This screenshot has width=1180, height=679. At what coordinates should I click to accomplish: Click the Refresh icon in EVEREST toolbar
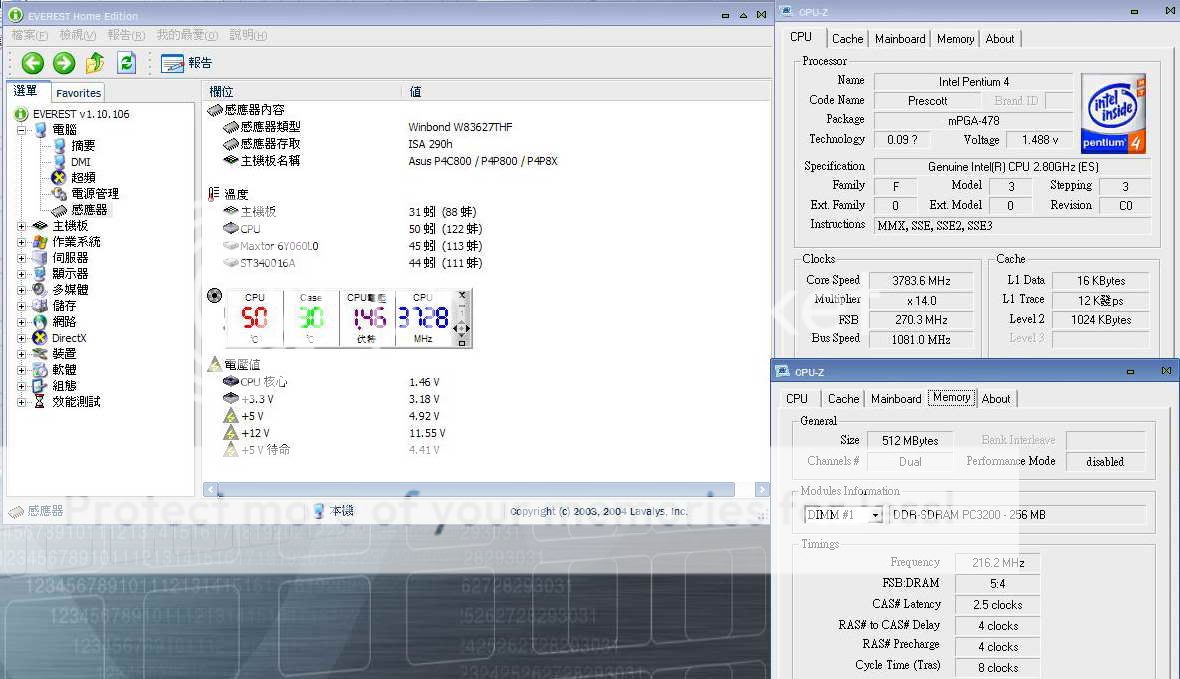[126, 63]
